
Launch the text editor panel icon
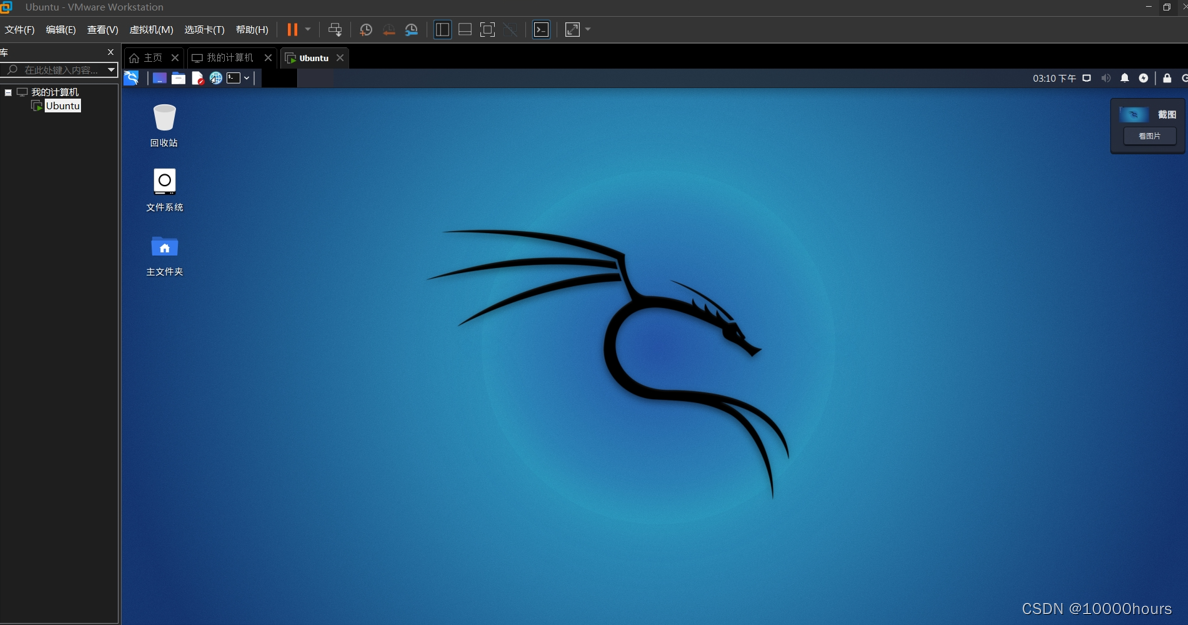(197, 78)
